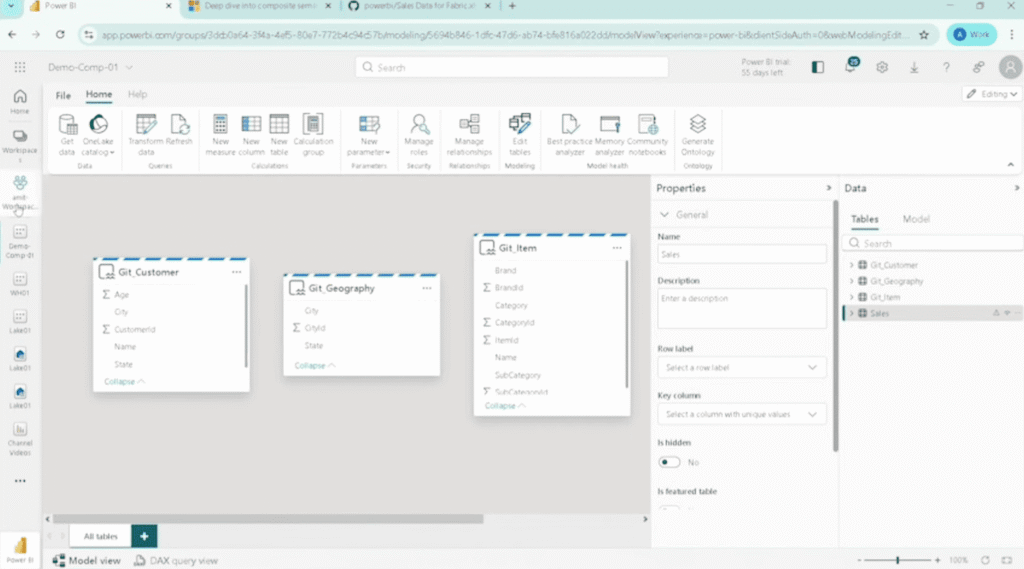Expand Git_Geography in Data pane

click(x=852, y=281)
